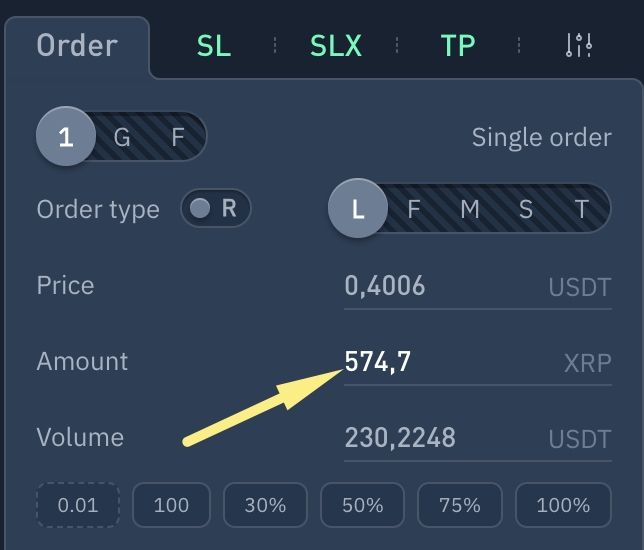Set amount with the 50% button

coord(363,505)
